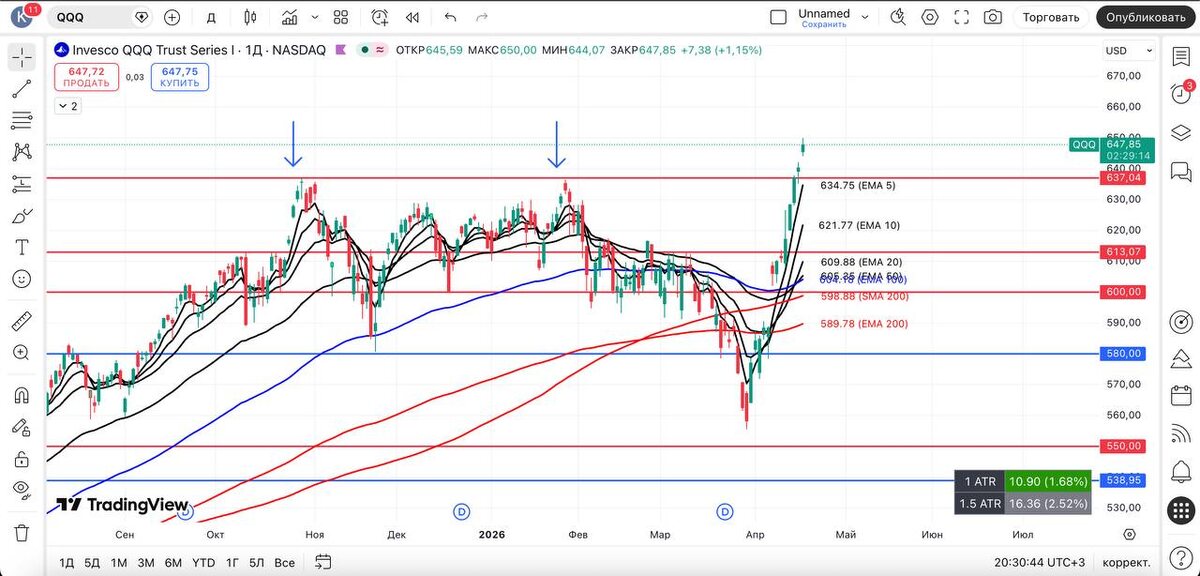Select the crosshair cursor tool

tap(21, 58)
